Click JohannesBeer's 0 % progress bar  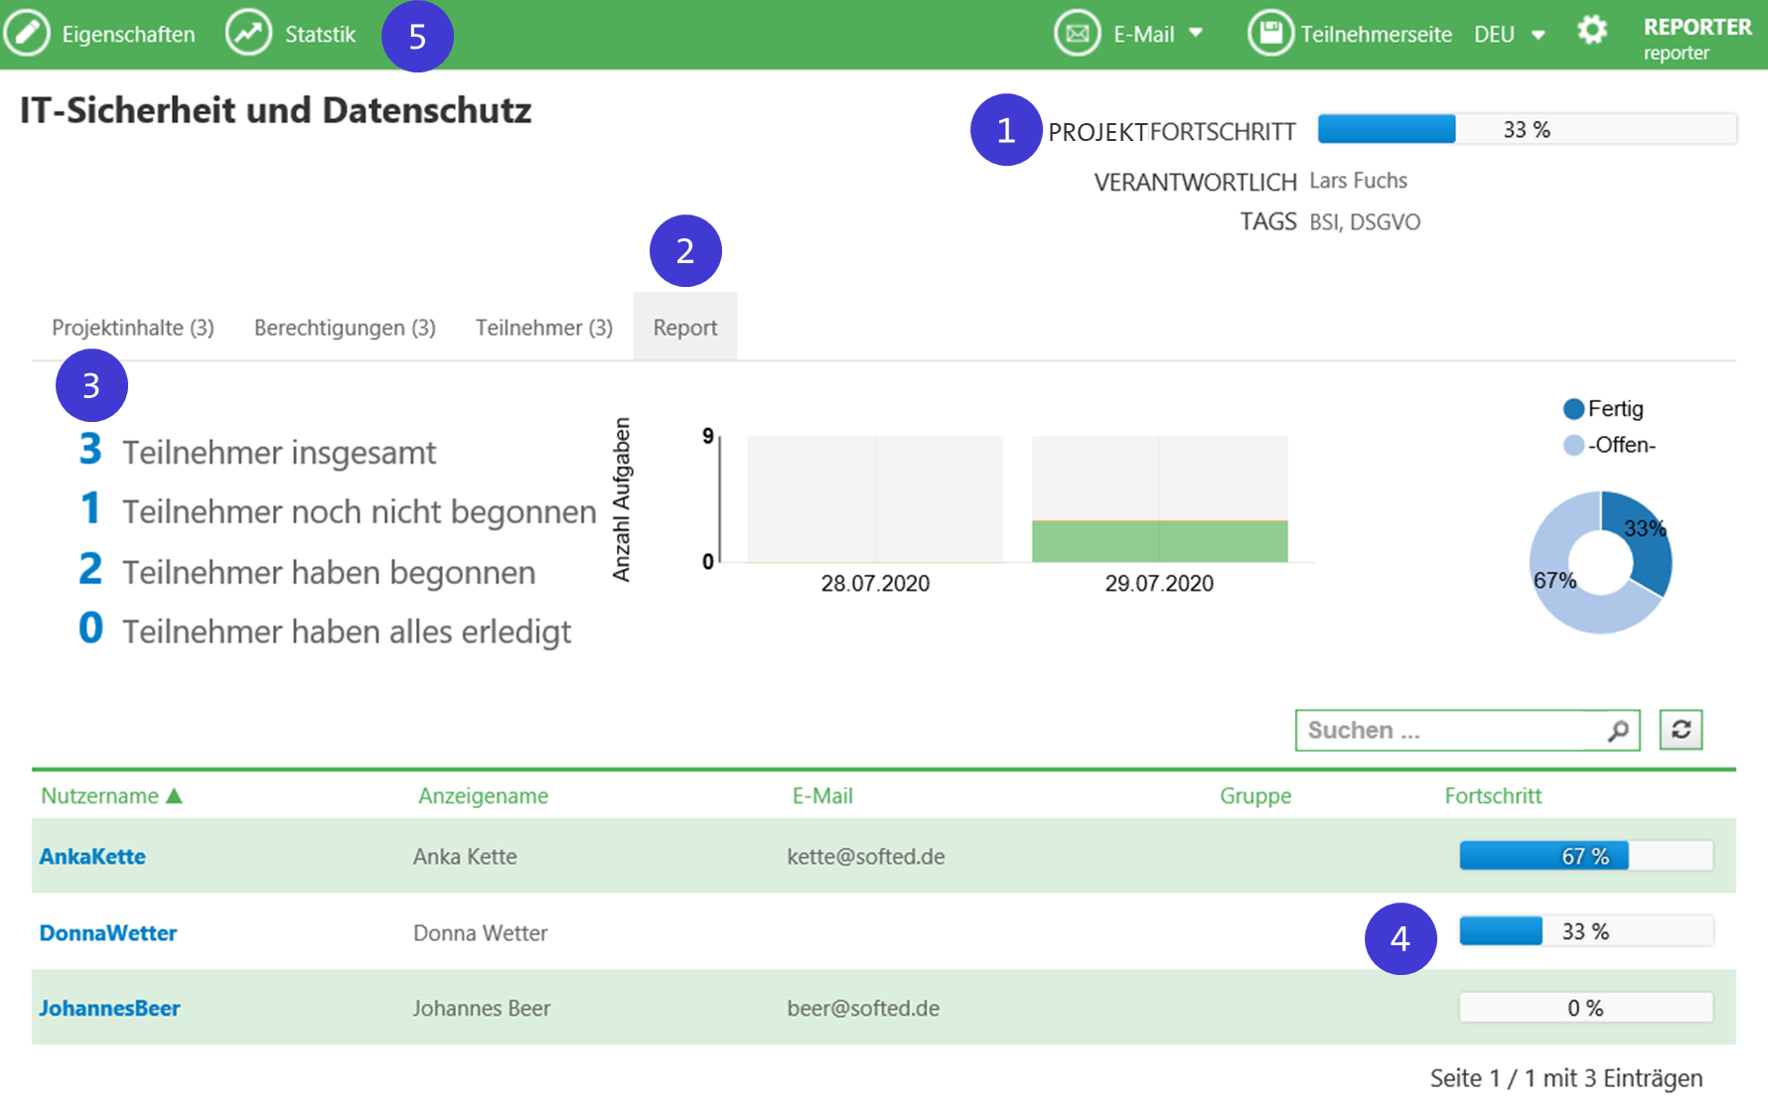pyautogui.click(x=1586, y=1007)
